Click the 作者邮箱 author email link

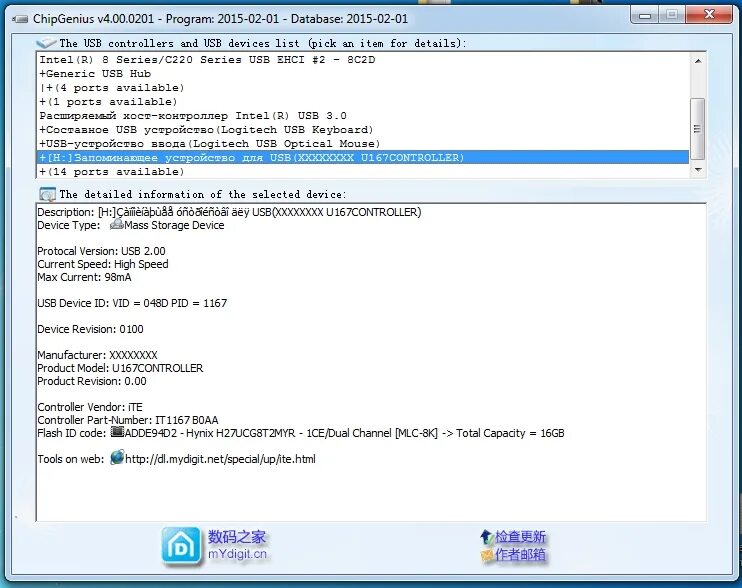click(x=520, y=554)
